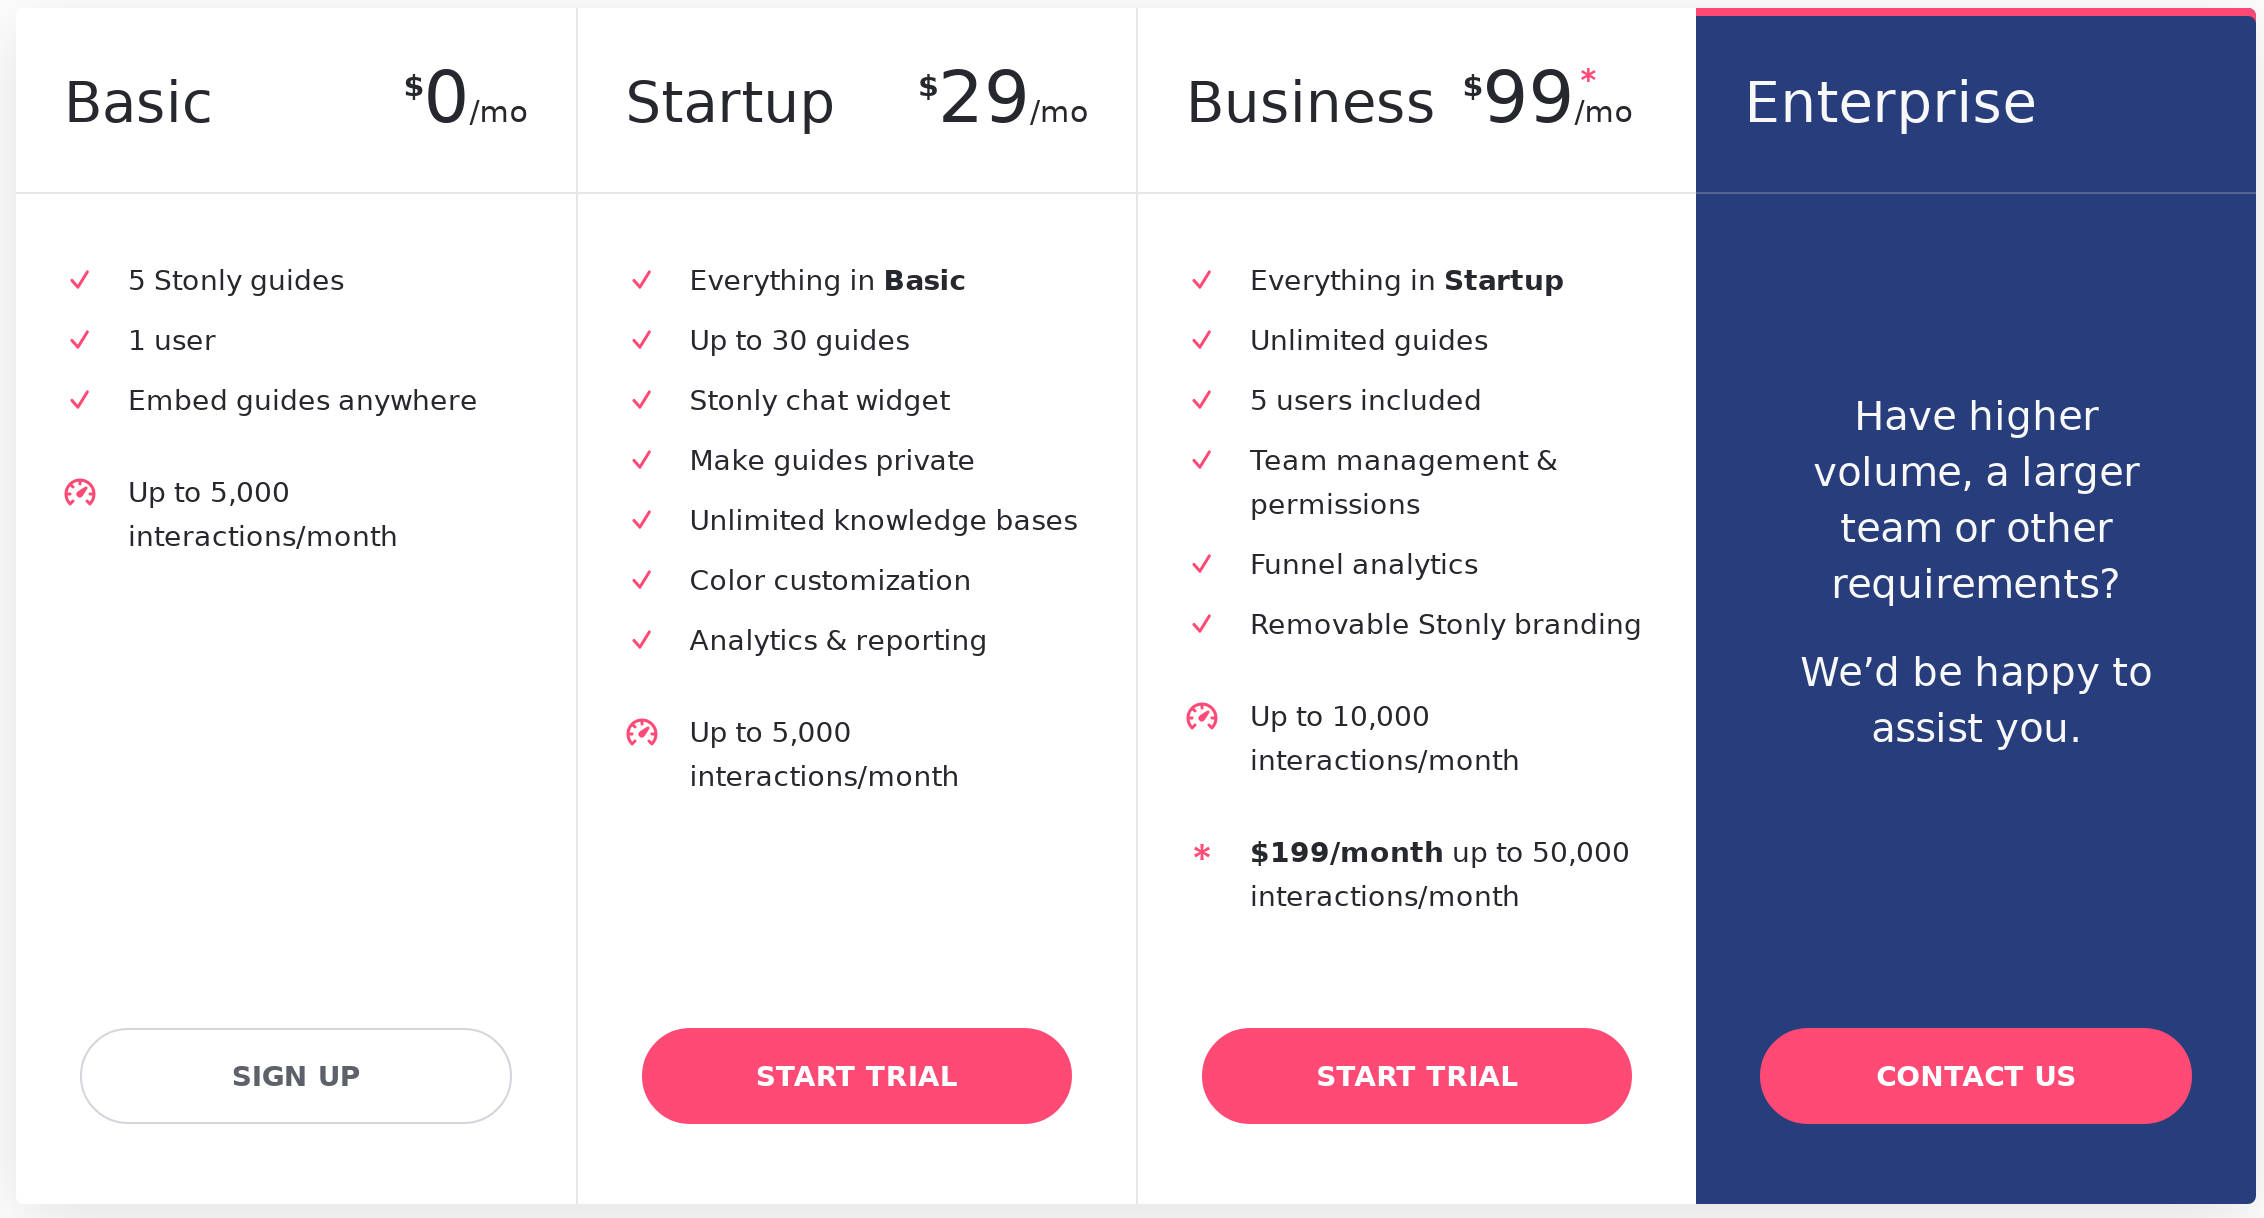Click the checkmark beside "Removable Stonly branding"
Screen dimensions: 2264x1218
pyautogui.click(x=1200, y=625)
